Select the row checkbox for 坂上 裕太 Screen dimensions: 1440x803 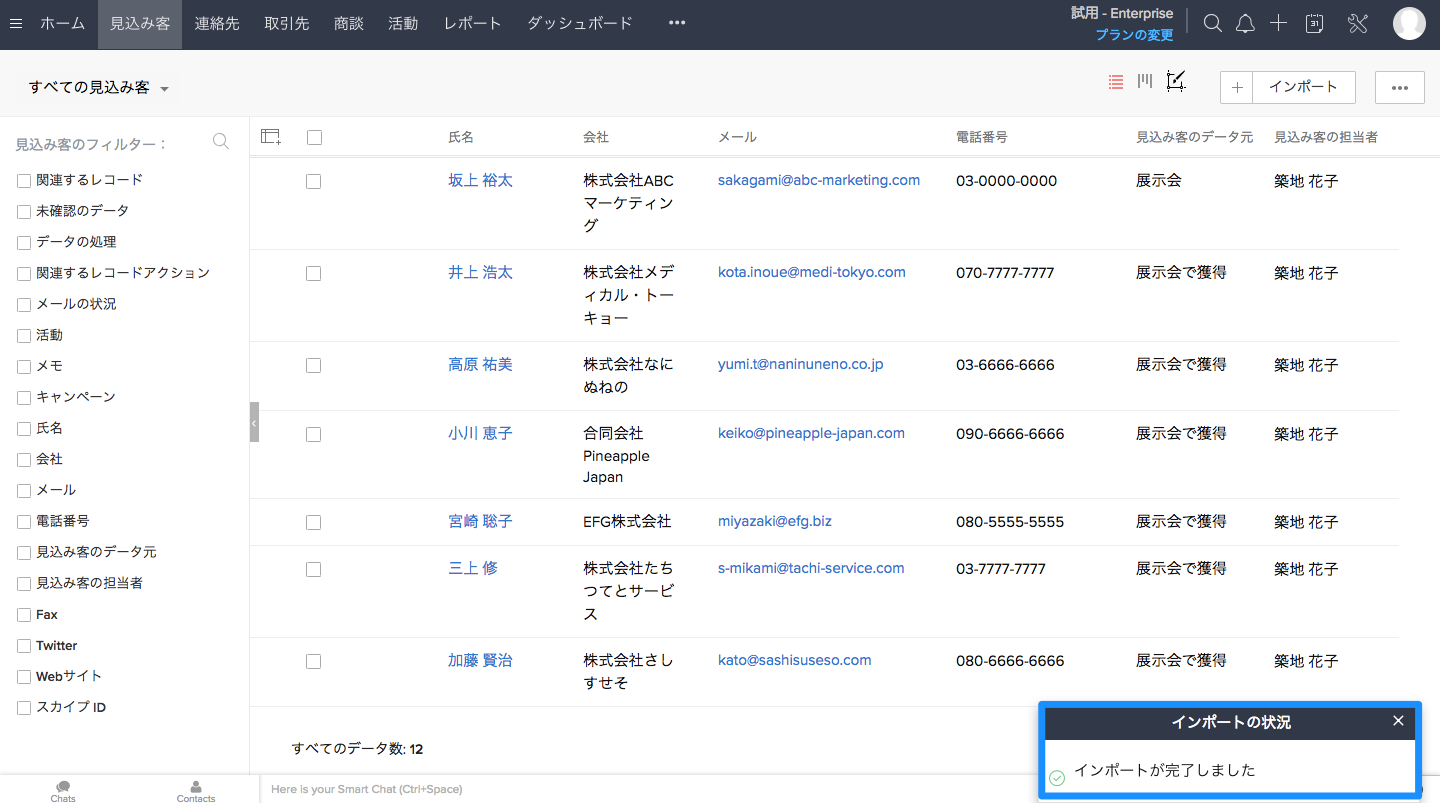click(314, 181)
